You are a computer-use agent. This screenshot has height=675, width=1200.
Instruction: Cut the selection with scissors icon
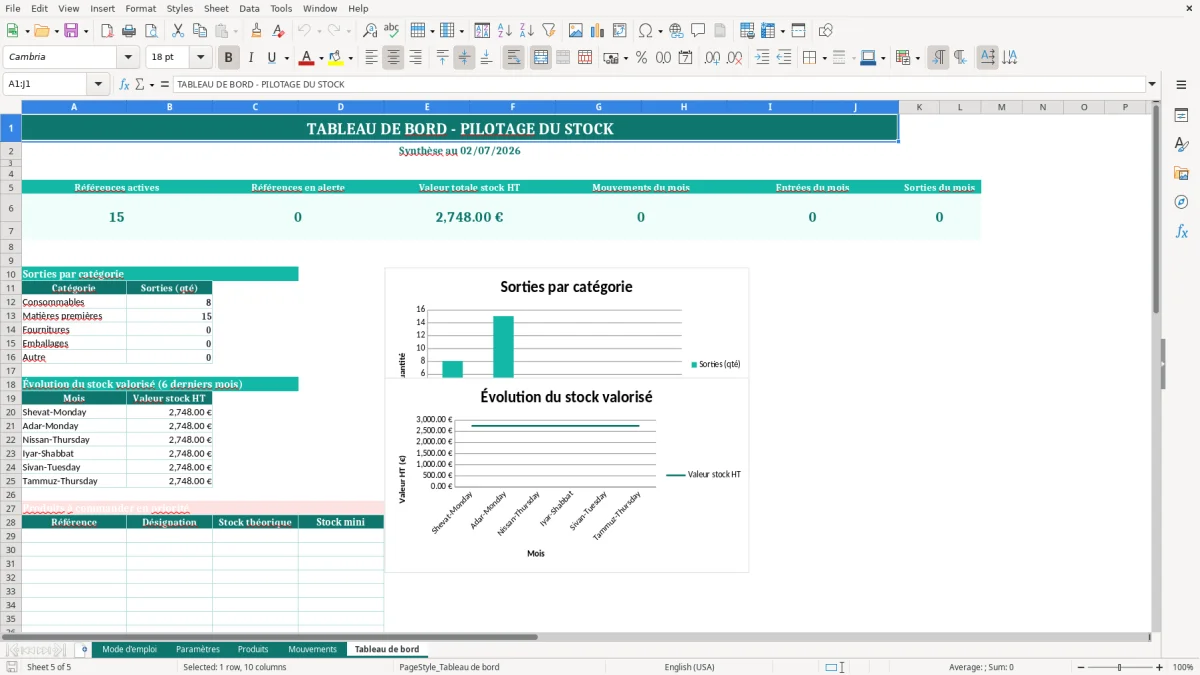click(178, 31)
